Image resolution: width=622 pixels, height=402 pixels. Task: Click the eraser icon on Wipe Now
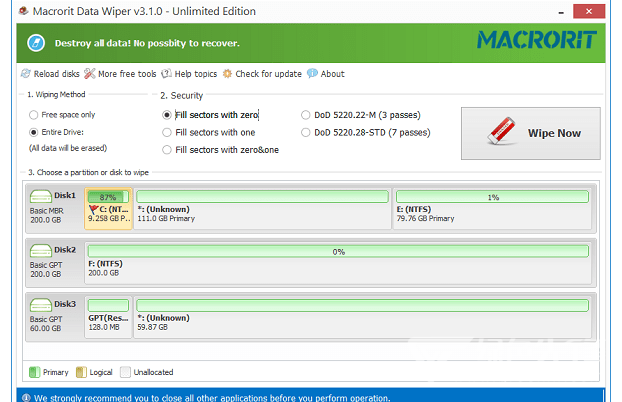(x=501, y=131)
